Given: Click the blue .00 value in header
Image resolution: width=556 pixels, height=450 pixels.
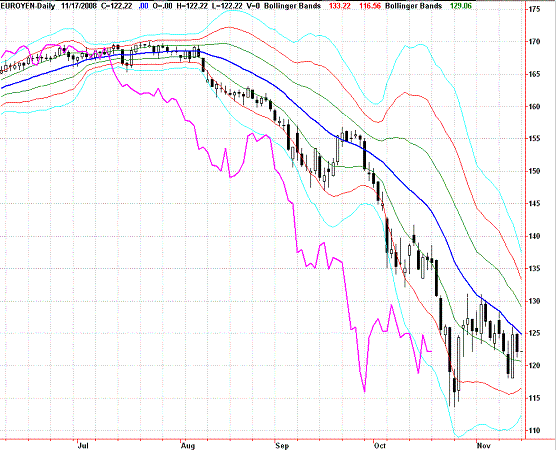Looking at the screenshot, I should (143, 6).
